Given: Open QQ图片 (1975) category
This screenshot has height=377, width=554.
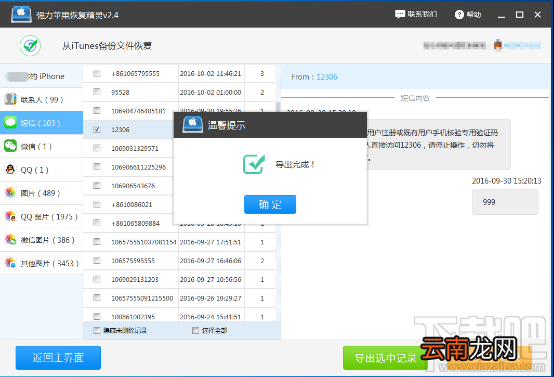Looking at the screenshot, I should pyautogui.click(x=41, y=216).
